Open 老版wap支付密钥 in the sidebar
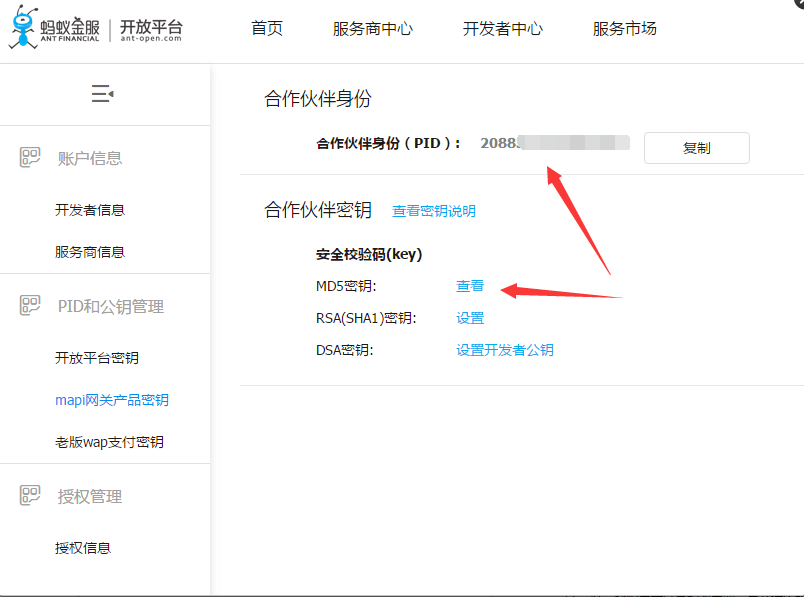The height and width of the screenshot is (597, 804). [109, 442]
